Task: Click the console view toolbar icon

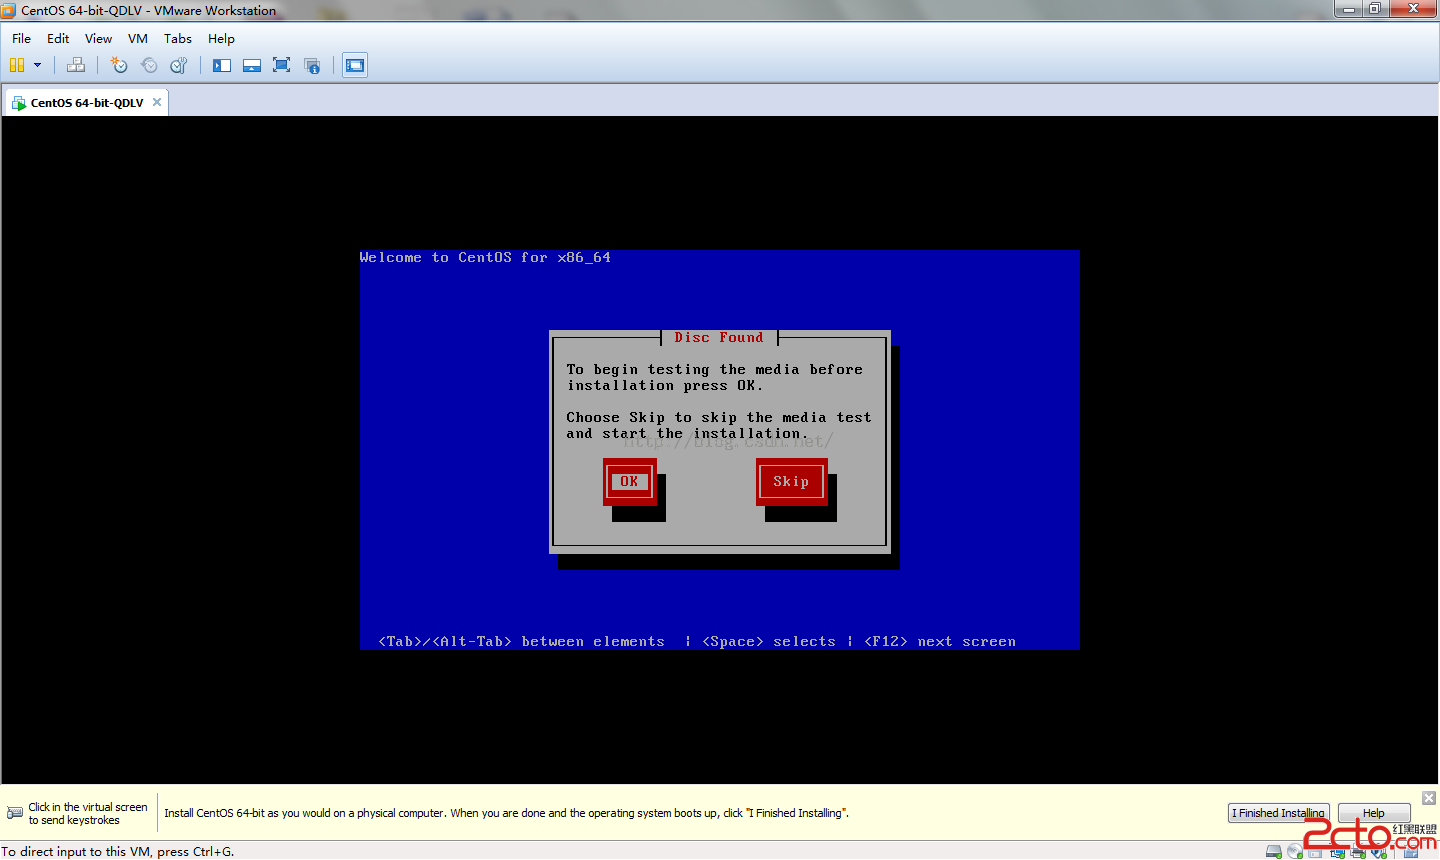Action: 355,65
